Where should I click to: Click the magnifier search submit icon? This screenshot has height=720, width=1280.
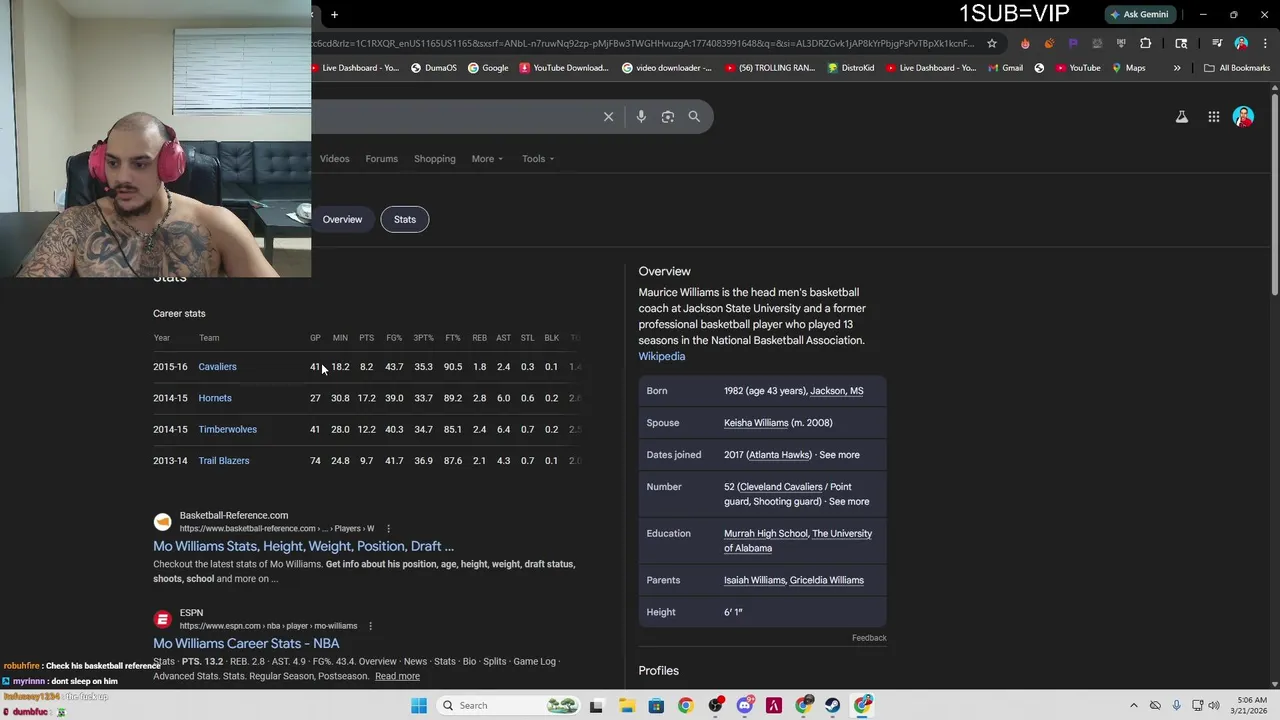694,117
